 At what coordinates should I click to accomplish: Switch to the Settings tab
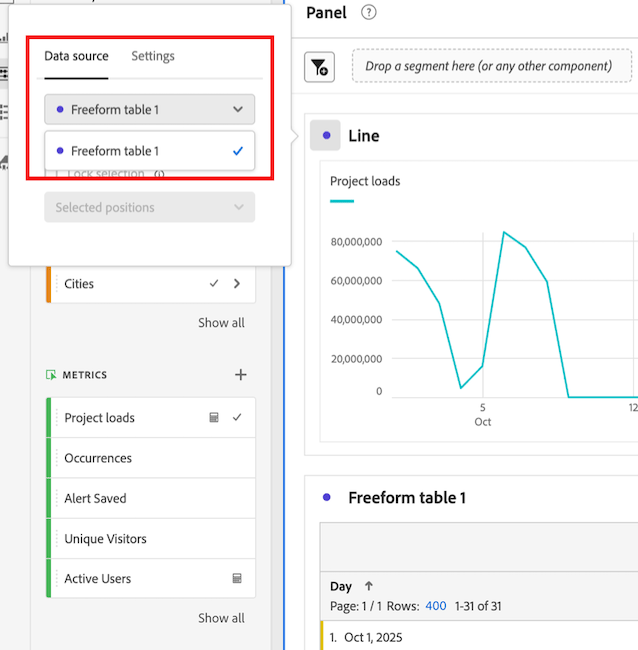[x=153, y=56]
